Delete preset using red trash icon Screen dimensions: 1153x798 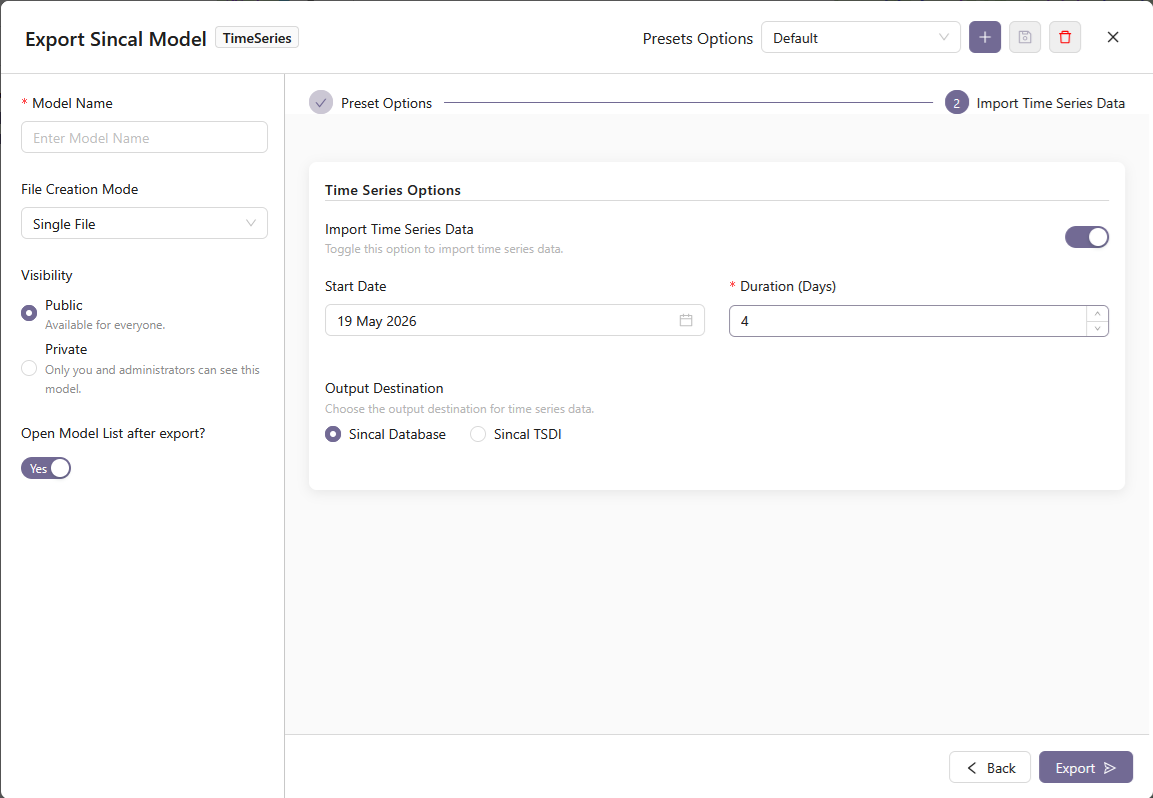pyautogui.click(x=1065, y=38)
